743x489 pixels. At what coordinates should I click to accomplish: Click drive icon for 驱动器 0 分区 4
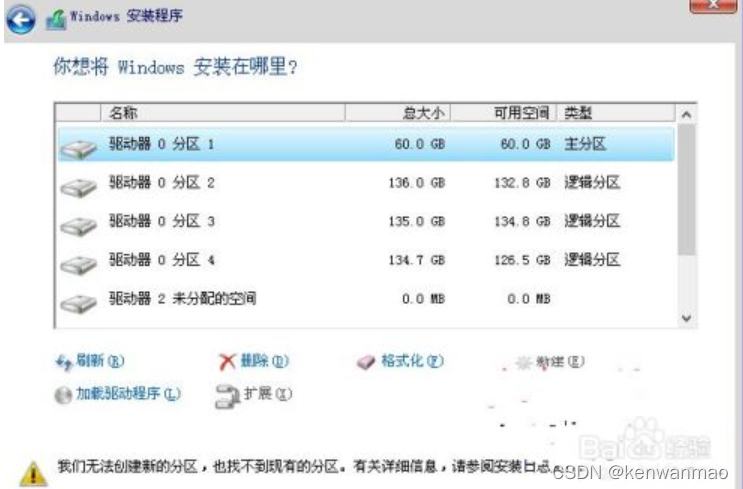pos(79,265)
